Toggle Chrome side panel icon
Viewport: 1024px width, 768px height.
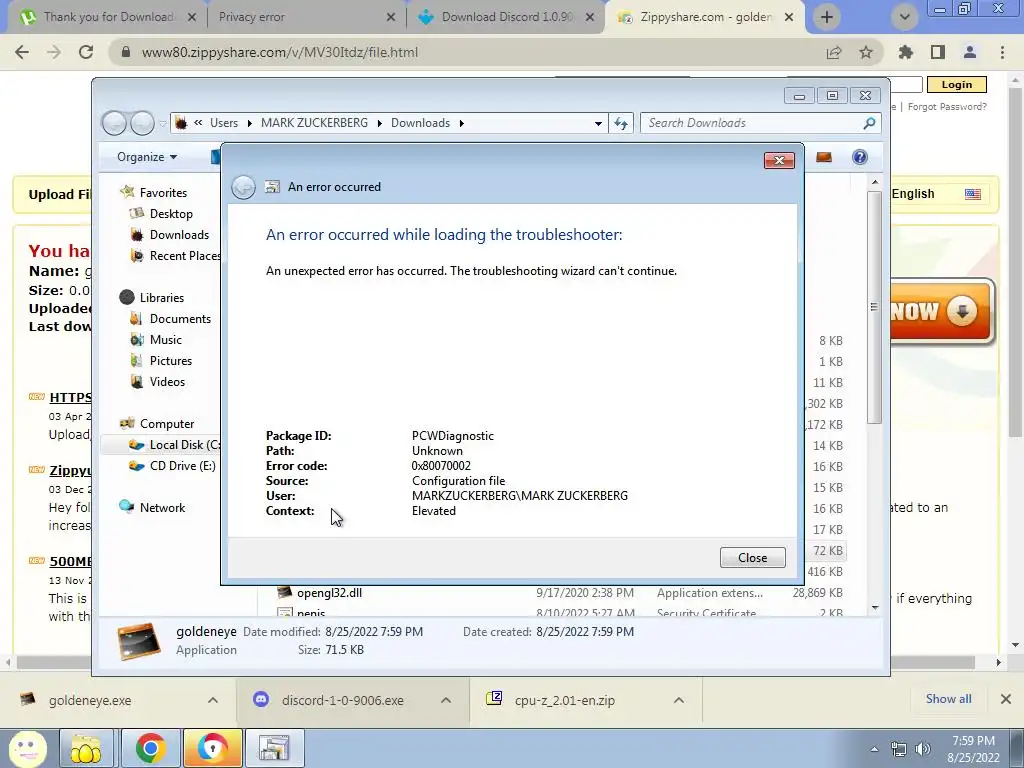[938, 52]
